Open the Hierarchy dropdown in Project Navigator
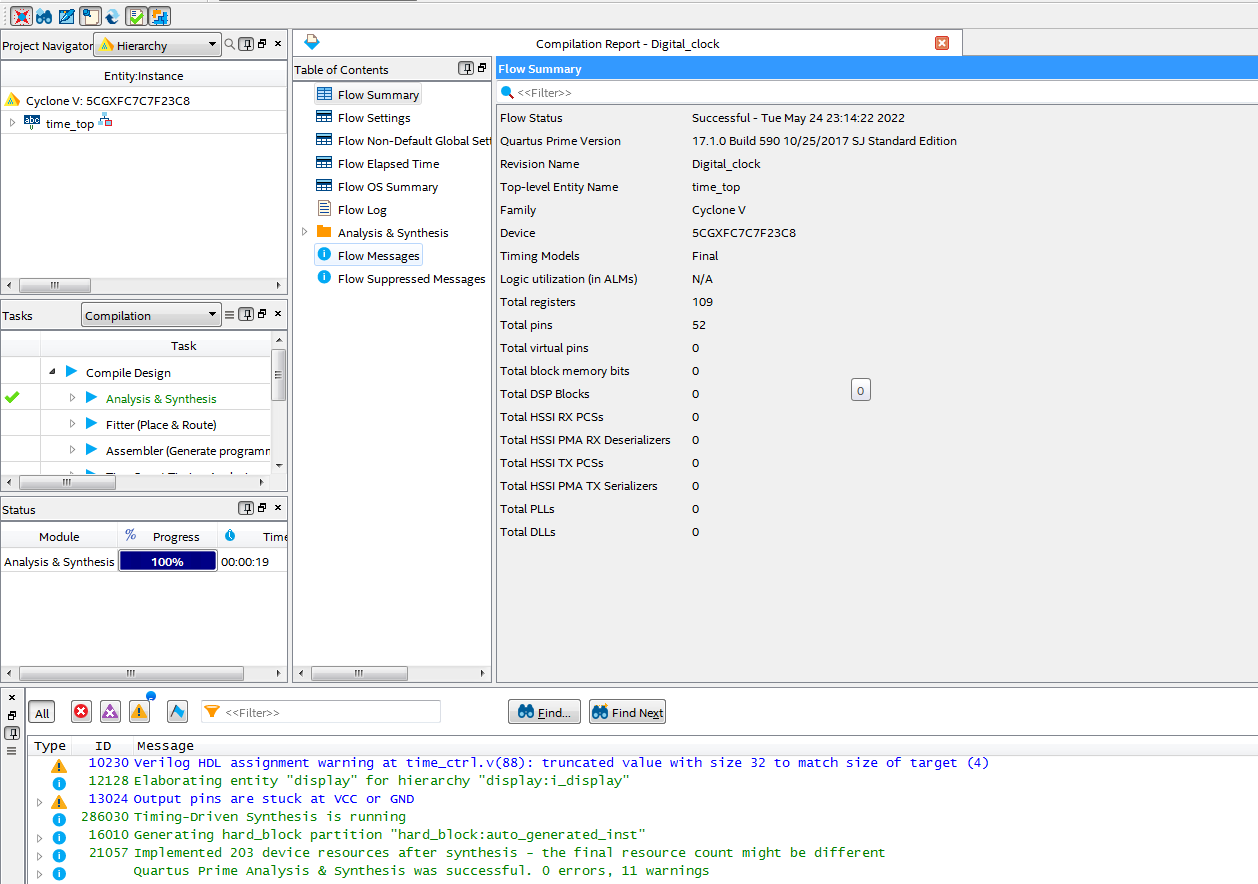This screenshot has height=884, width=1258. (157, 45)
